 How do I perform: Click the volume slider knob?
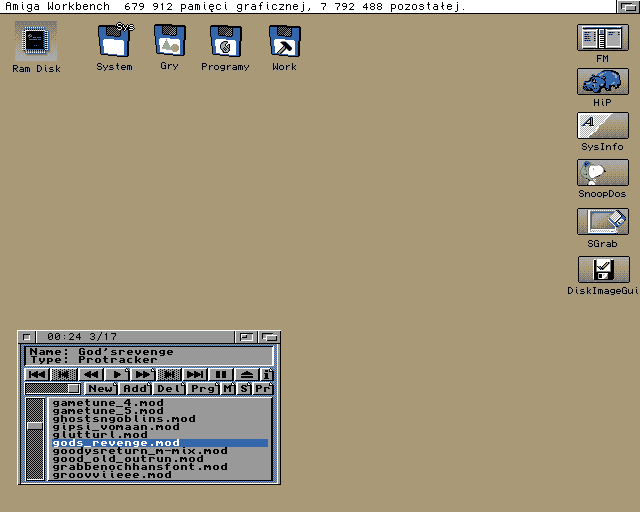click(x=73, y=389)
